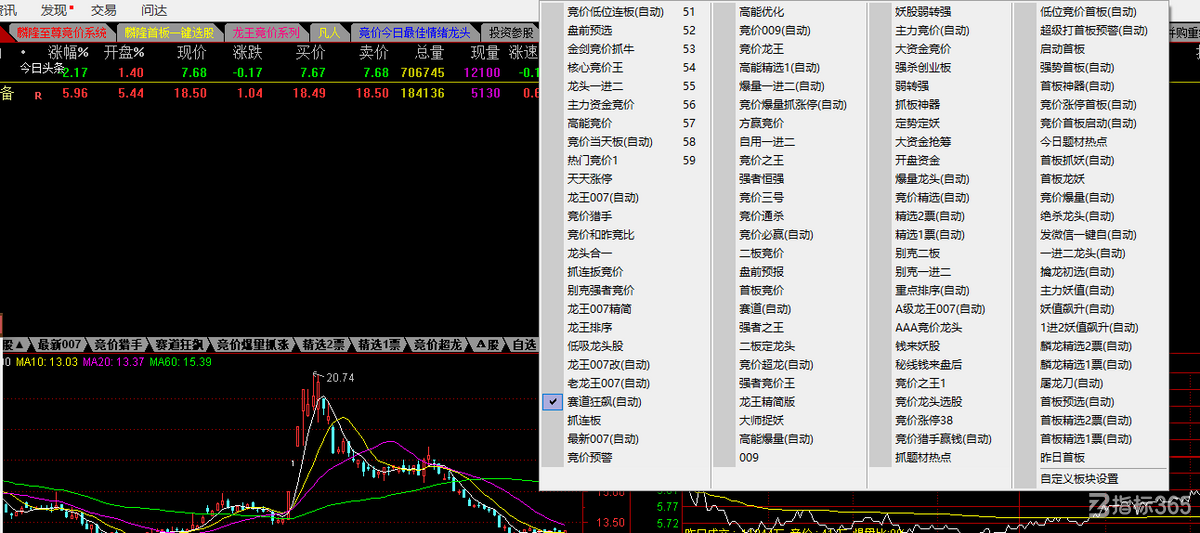Open the 问达 menu
Viewport: 1200px width, 533px height.
154,10
